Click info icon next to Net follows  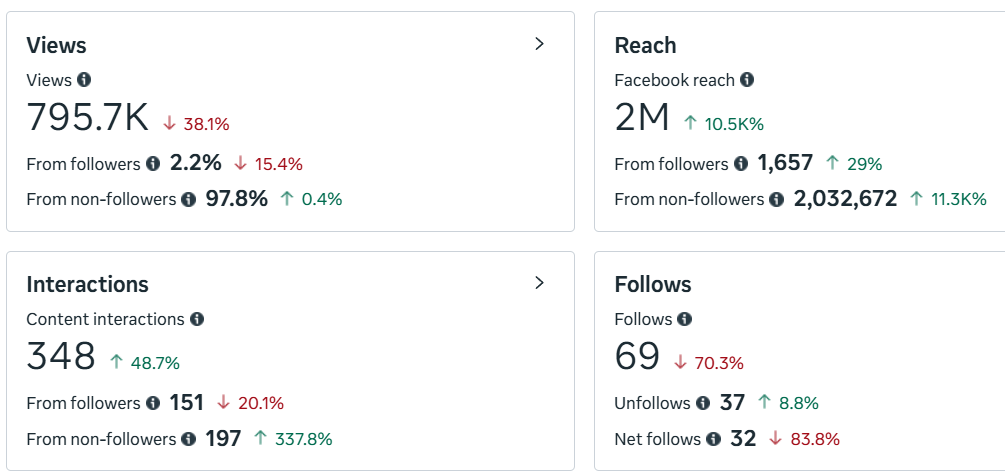713,438
